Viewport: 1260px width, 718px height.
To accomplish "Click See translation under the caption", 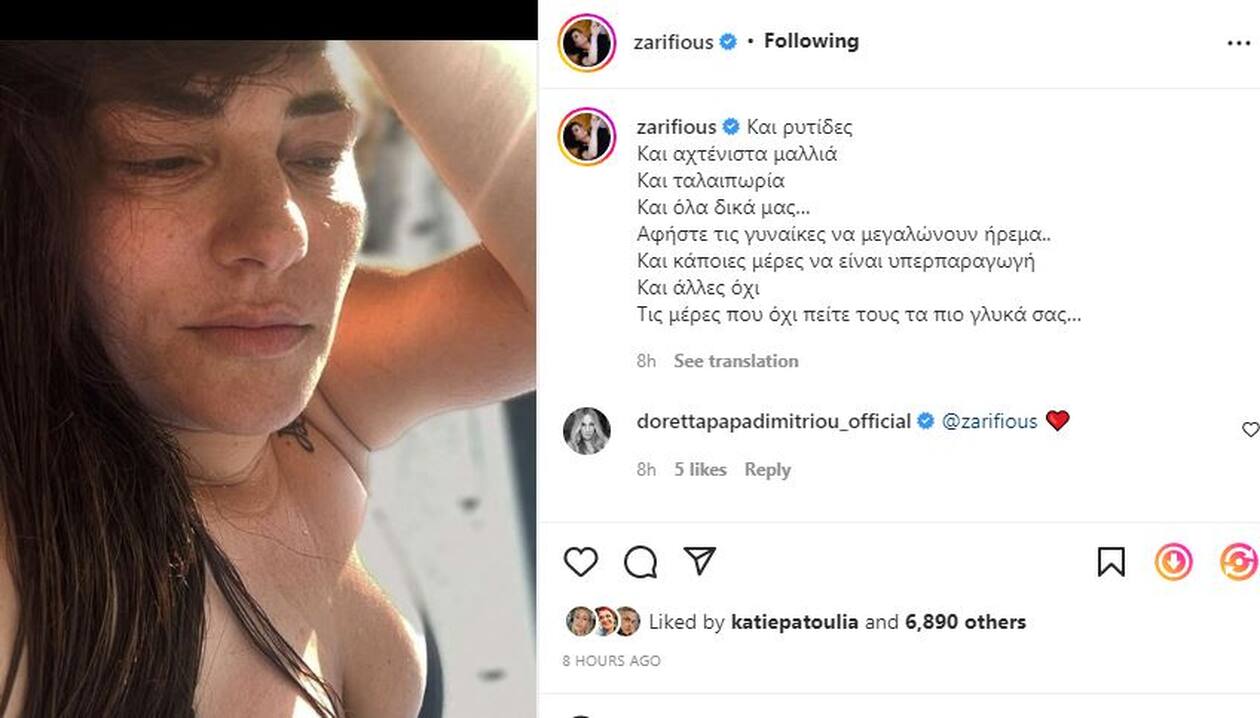I will [x=736, y=361].
